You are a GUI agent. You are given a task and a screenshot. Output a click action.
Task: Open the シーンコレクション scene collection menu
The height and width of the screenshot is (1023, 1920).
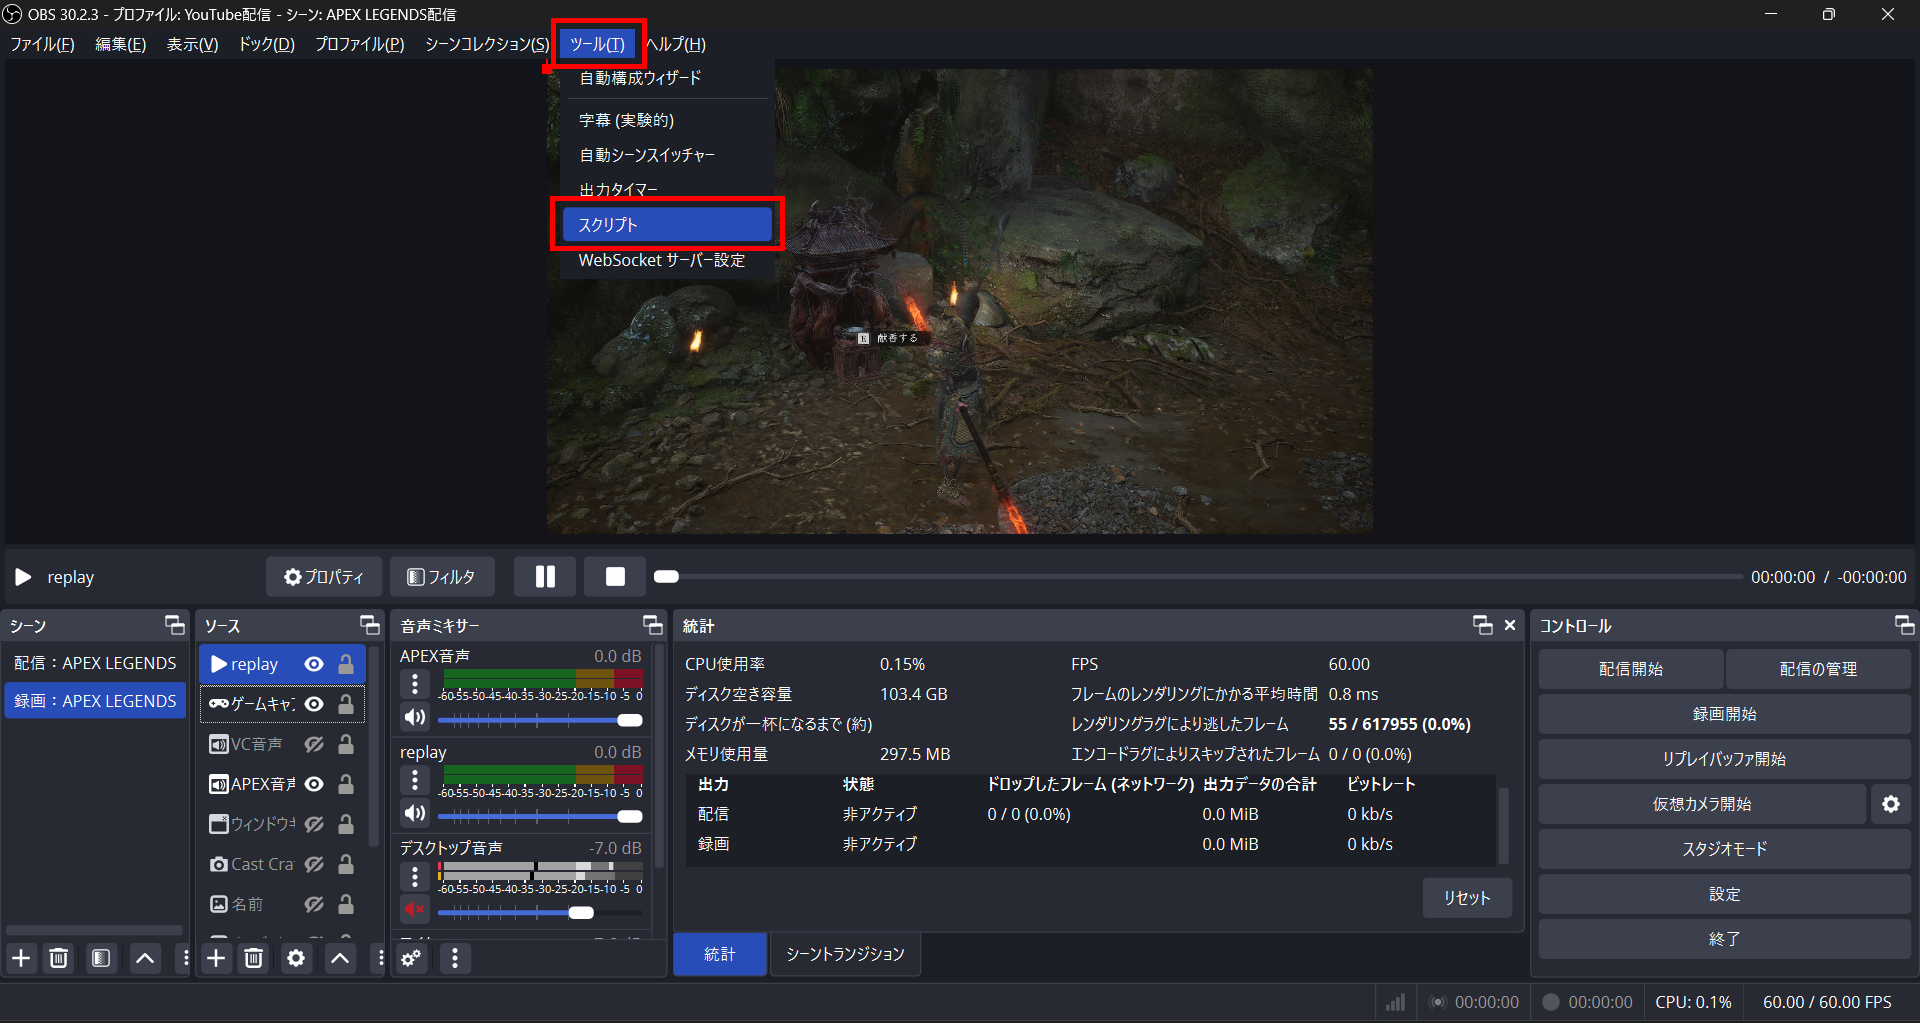[487, 44]
